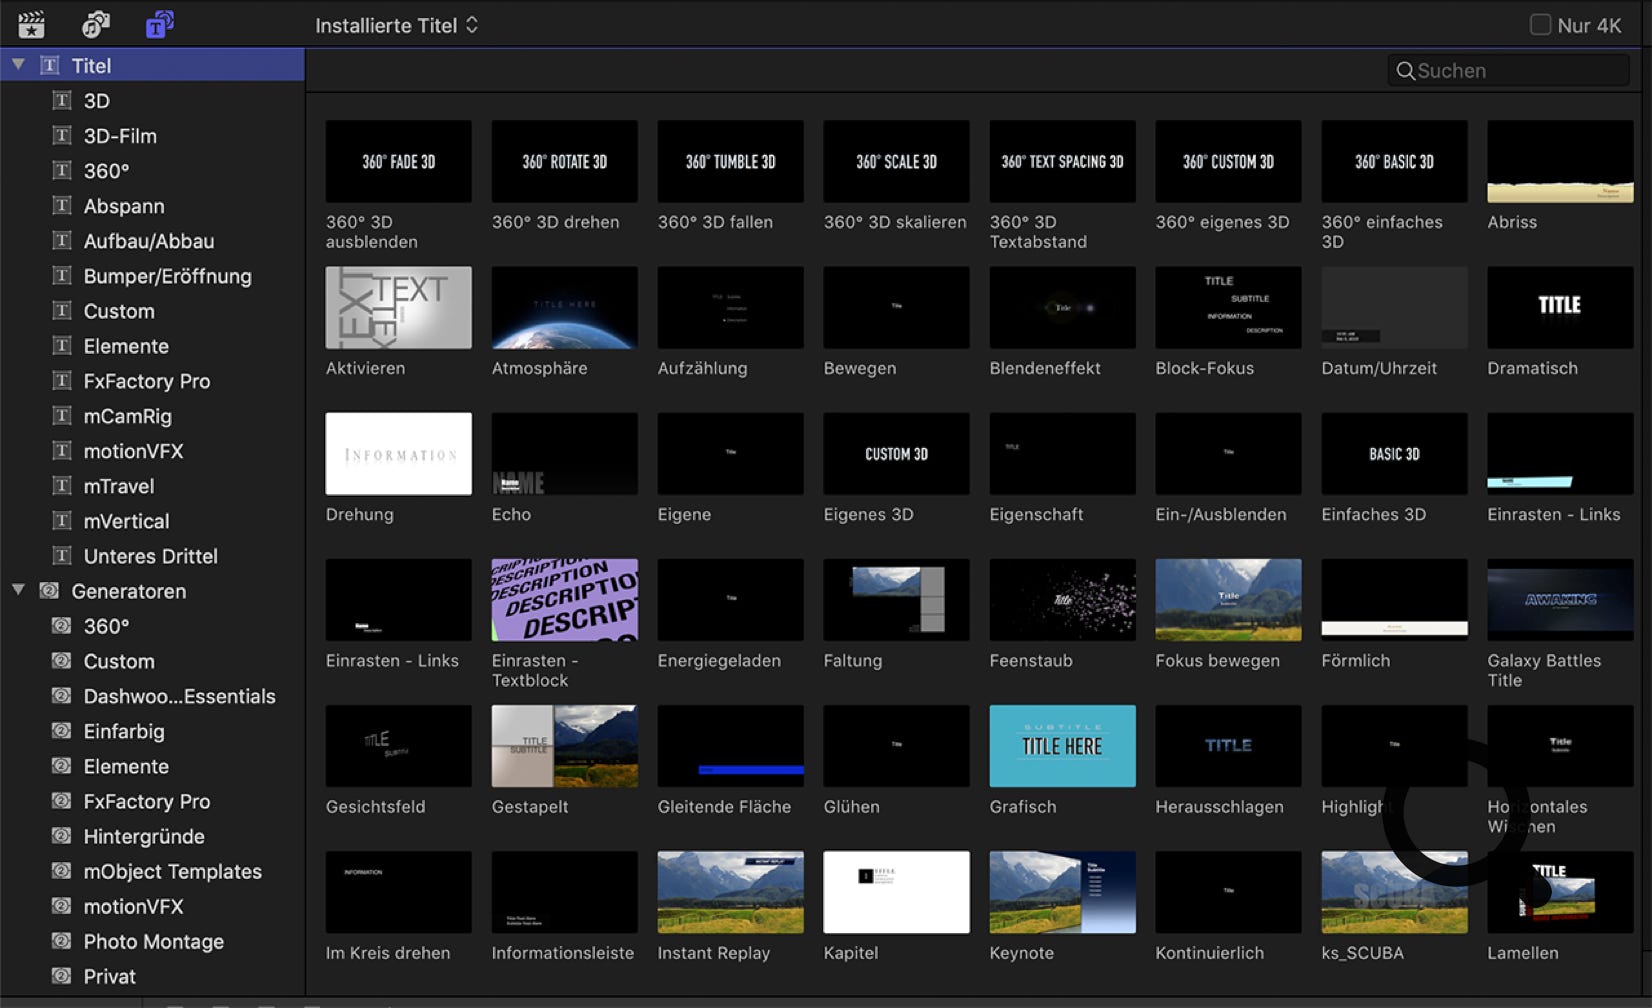Choose the Einrasten - Textblock title preset
Screen dimensions: 1652x1008
564,600
